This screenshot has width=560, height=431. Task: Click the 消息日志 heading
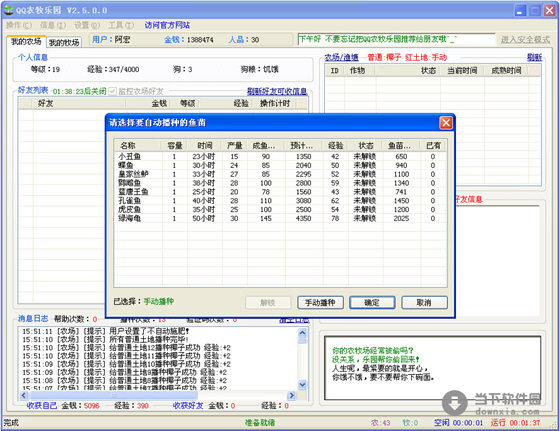tap(33, 319)
